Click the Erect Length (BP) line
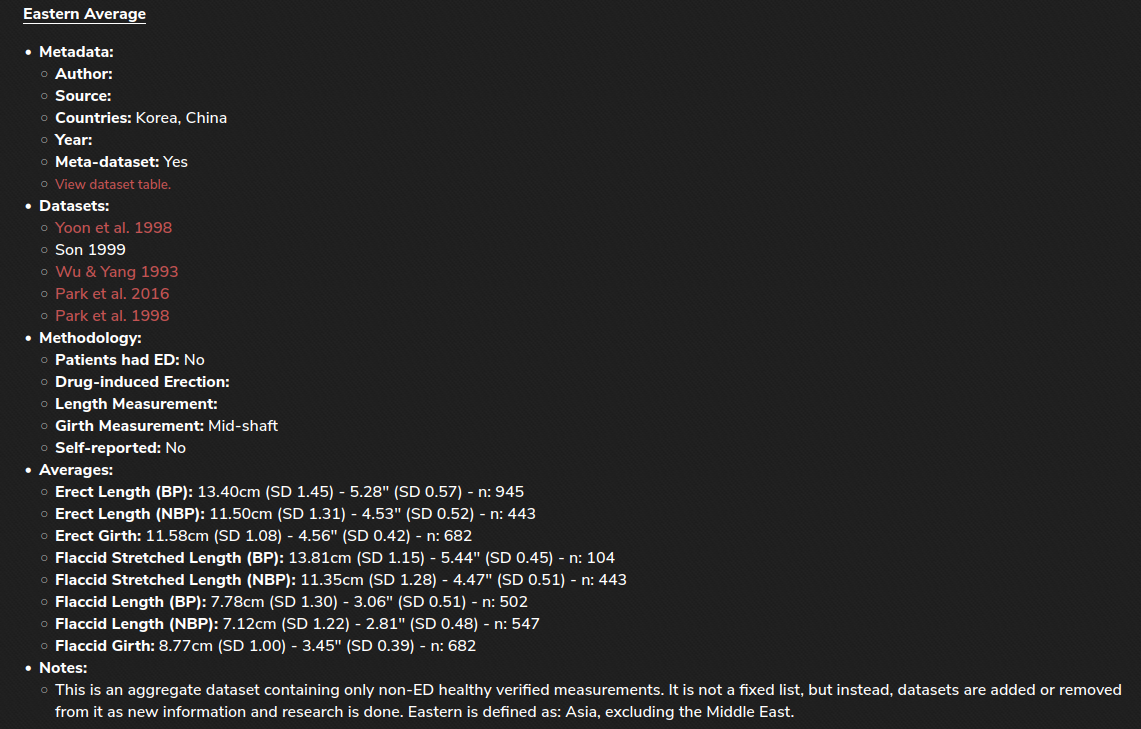The image size is (1141, 729). [x=290, y=492]
